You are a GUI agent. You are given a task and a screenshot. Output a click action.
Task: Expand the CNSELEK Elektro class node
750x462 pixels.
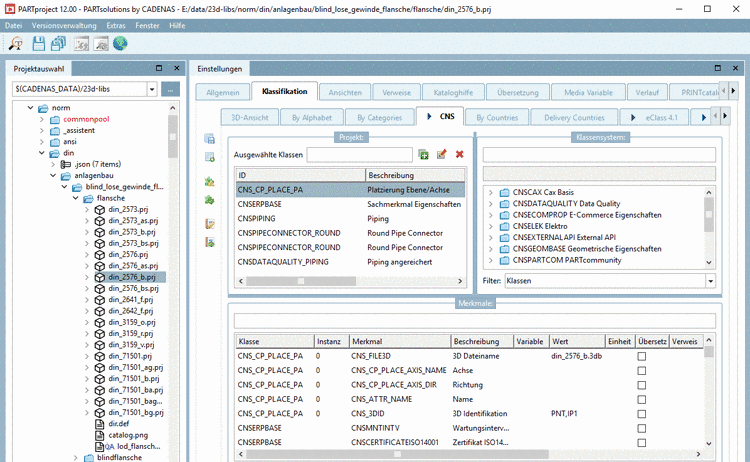pos(490,226)
